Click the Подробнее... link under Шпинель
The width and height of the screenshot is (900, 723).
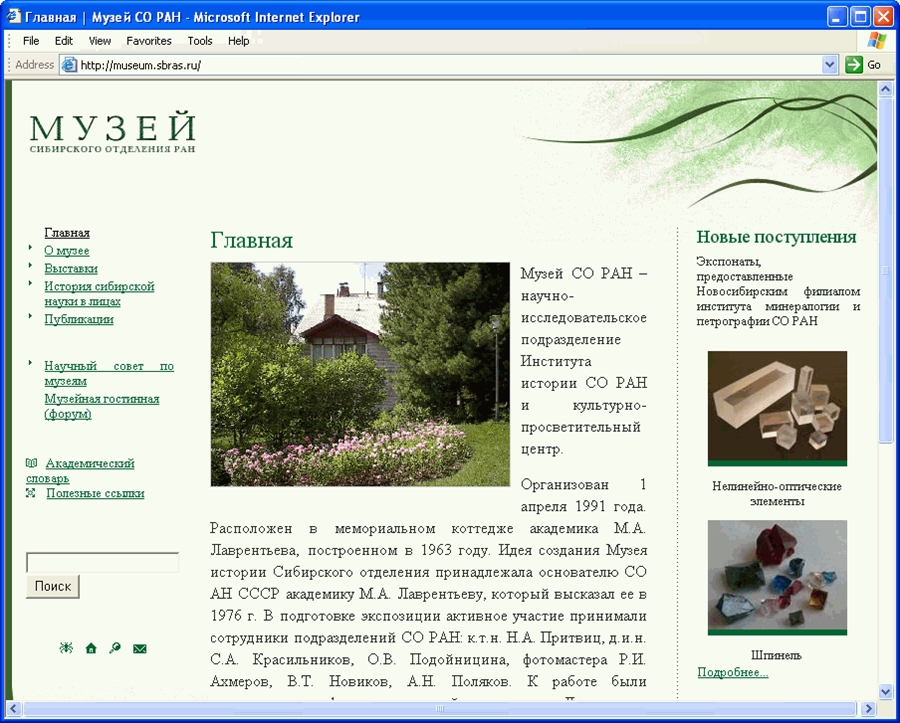point(733,672)
